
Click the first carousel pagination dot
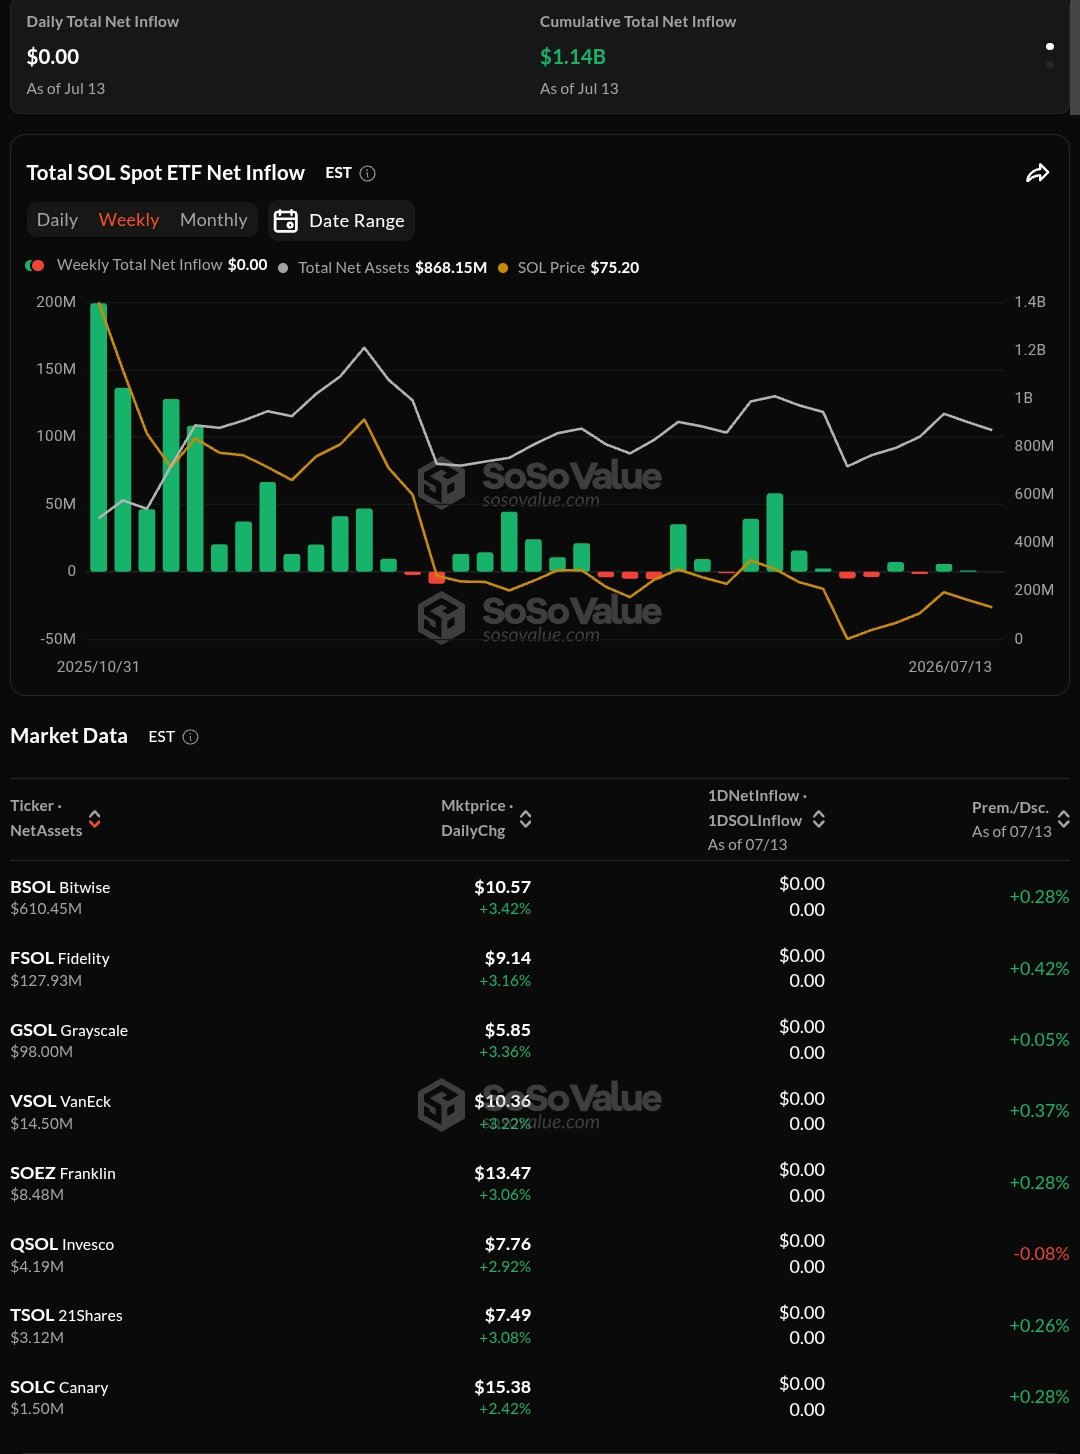[x=1049, y=46]
